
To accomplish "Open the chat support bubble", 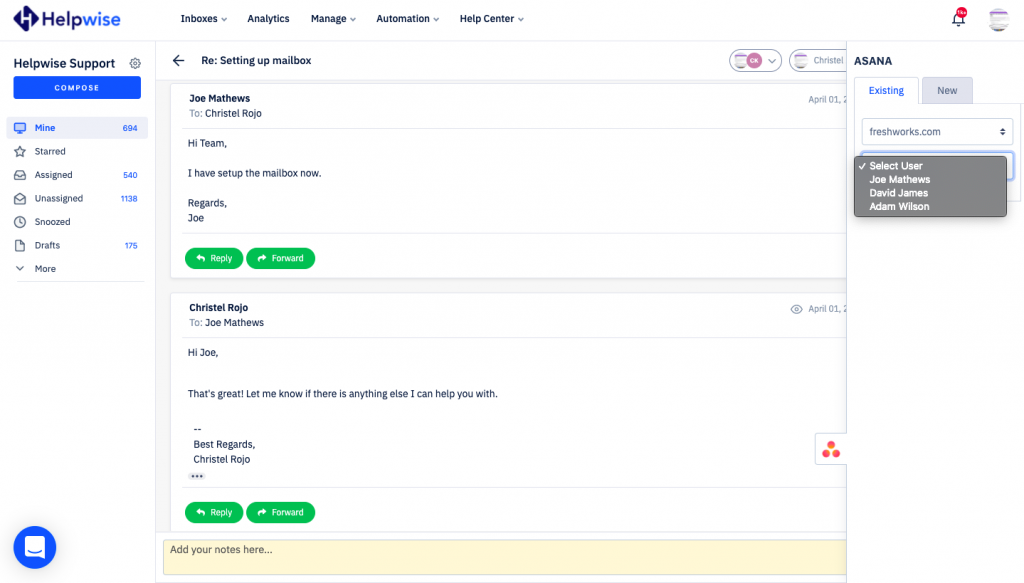I will click(x=35, y=547).
